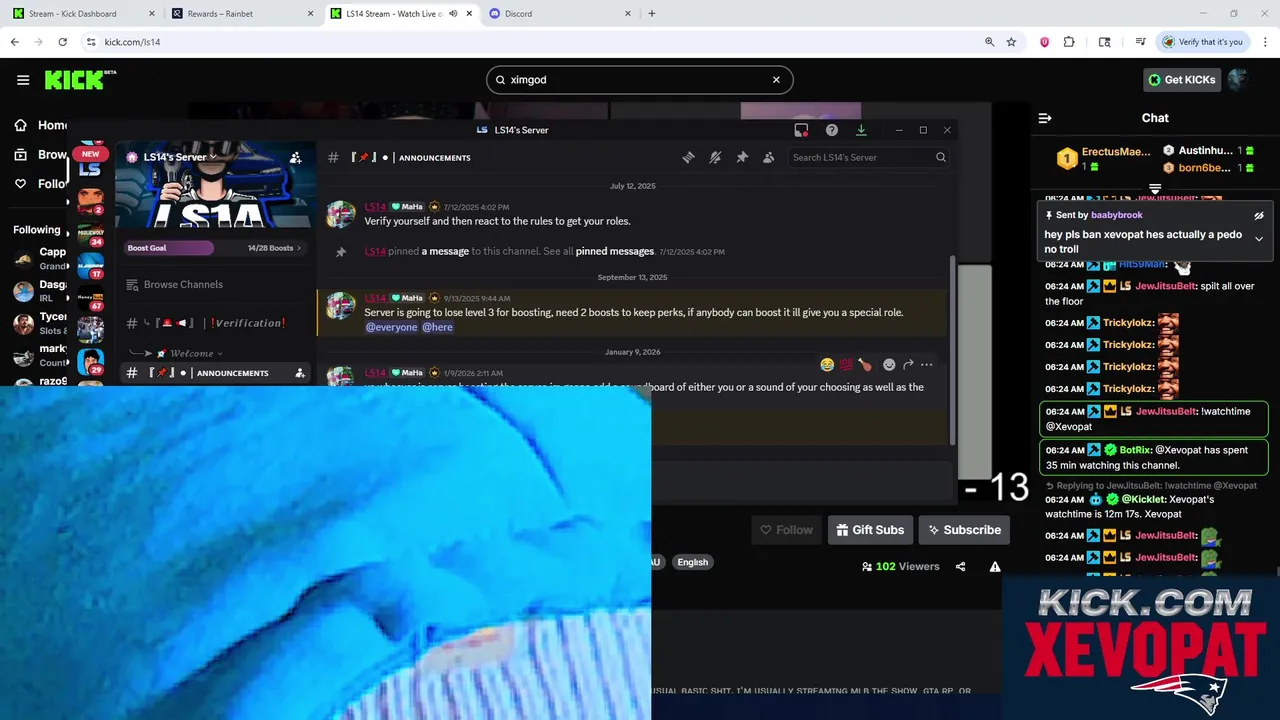The image size is (1280, 720).
Task: Click the Get KICKs button
Action: pos(1182,80)
